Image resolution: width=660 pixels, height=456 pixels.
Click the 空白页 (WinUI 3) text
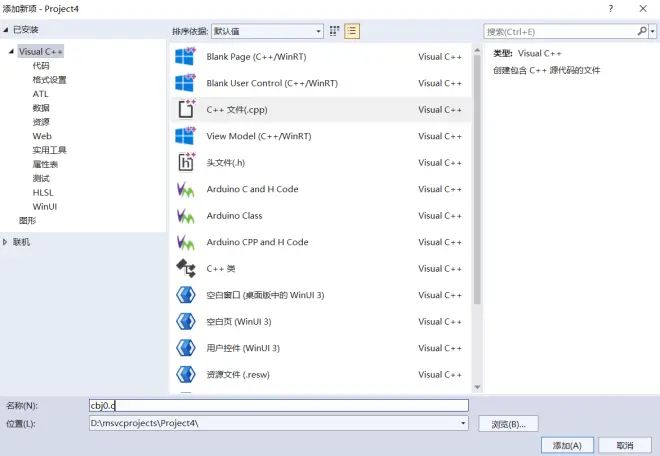coord(239,322)
